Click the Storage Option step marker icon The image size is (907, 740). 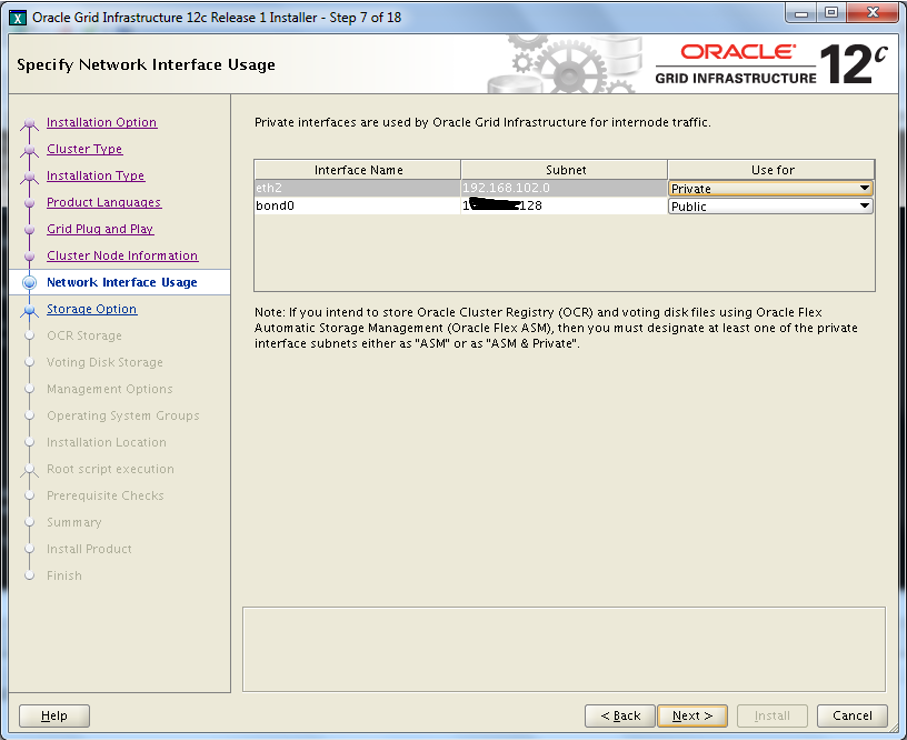click(29, 310)
